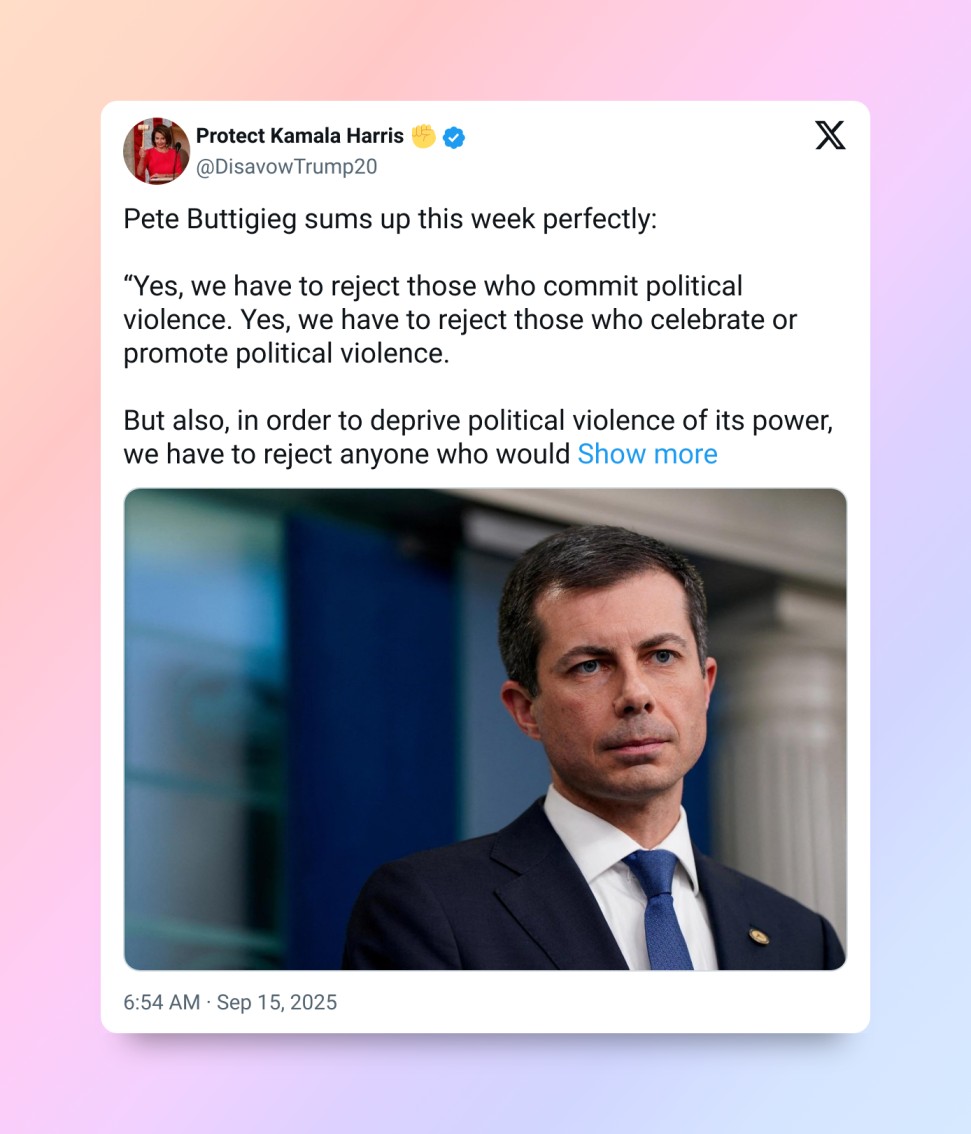Click the blue verified checkmark badge
Viewport: 971px width, 1134px height.
(x=453, y=137)
